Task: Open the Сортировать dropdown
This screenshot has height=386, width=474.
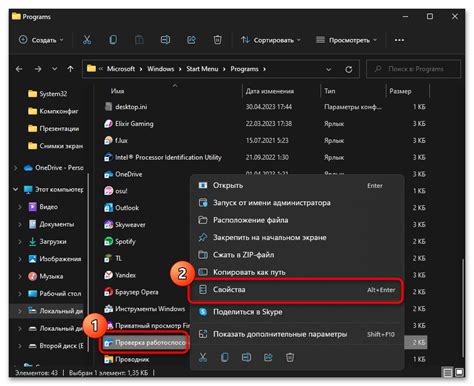Action: coord(271,40)
